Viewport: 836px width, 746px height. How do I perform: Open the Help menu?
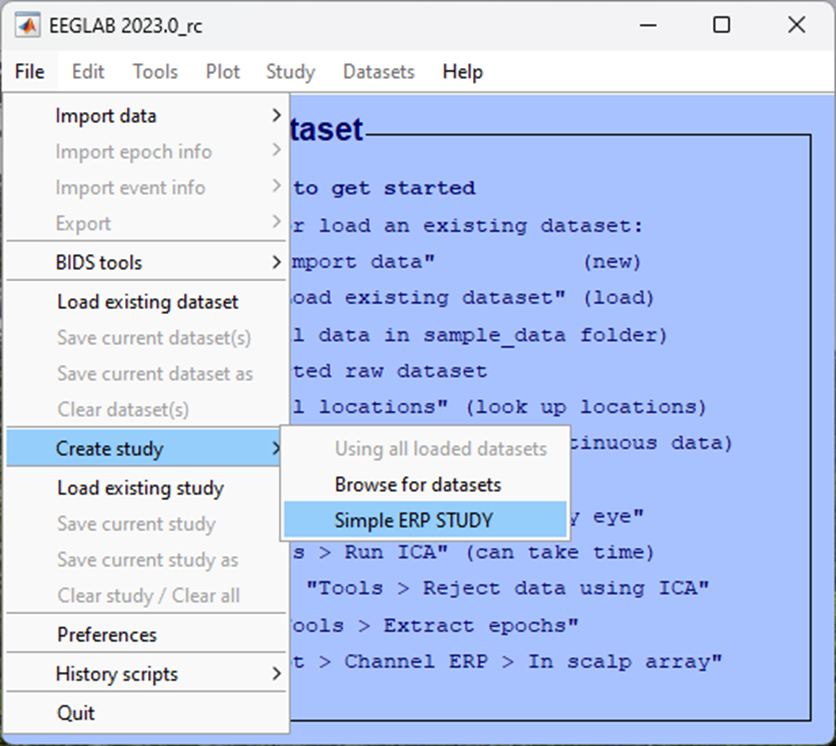[x=462, y=71]
